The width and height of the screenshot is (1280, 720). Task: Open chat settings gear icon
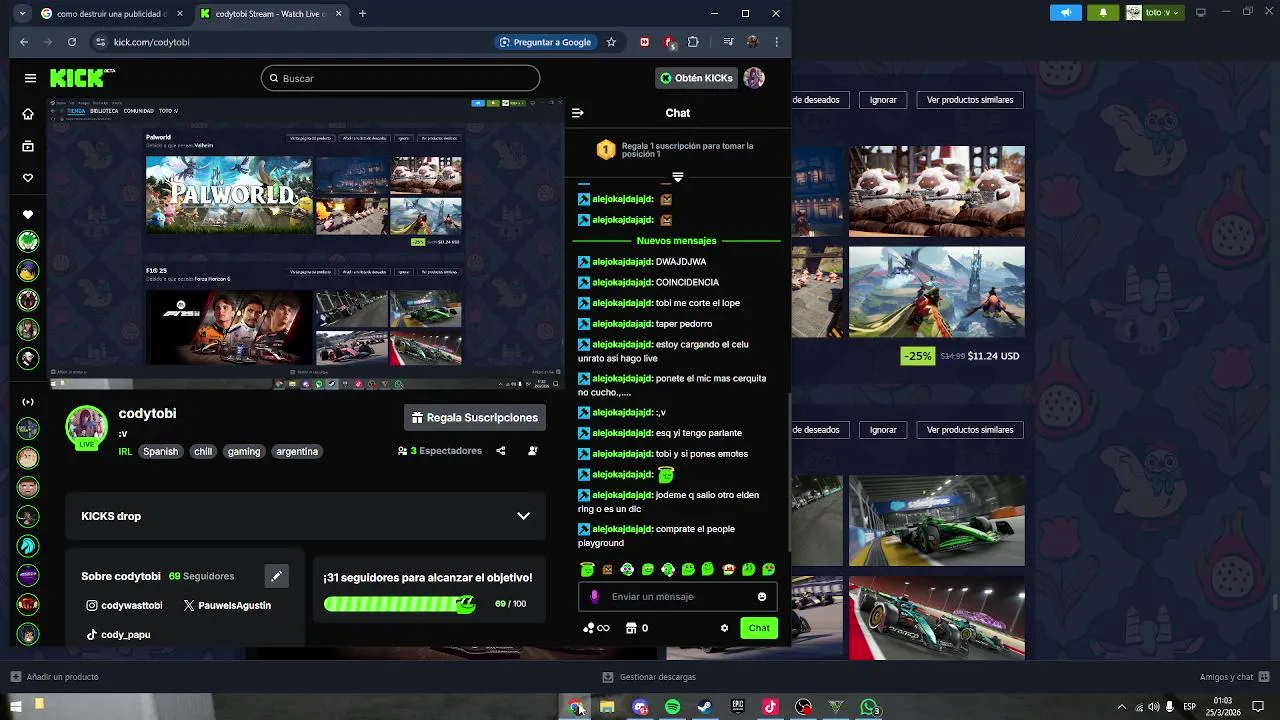point(724,628)
